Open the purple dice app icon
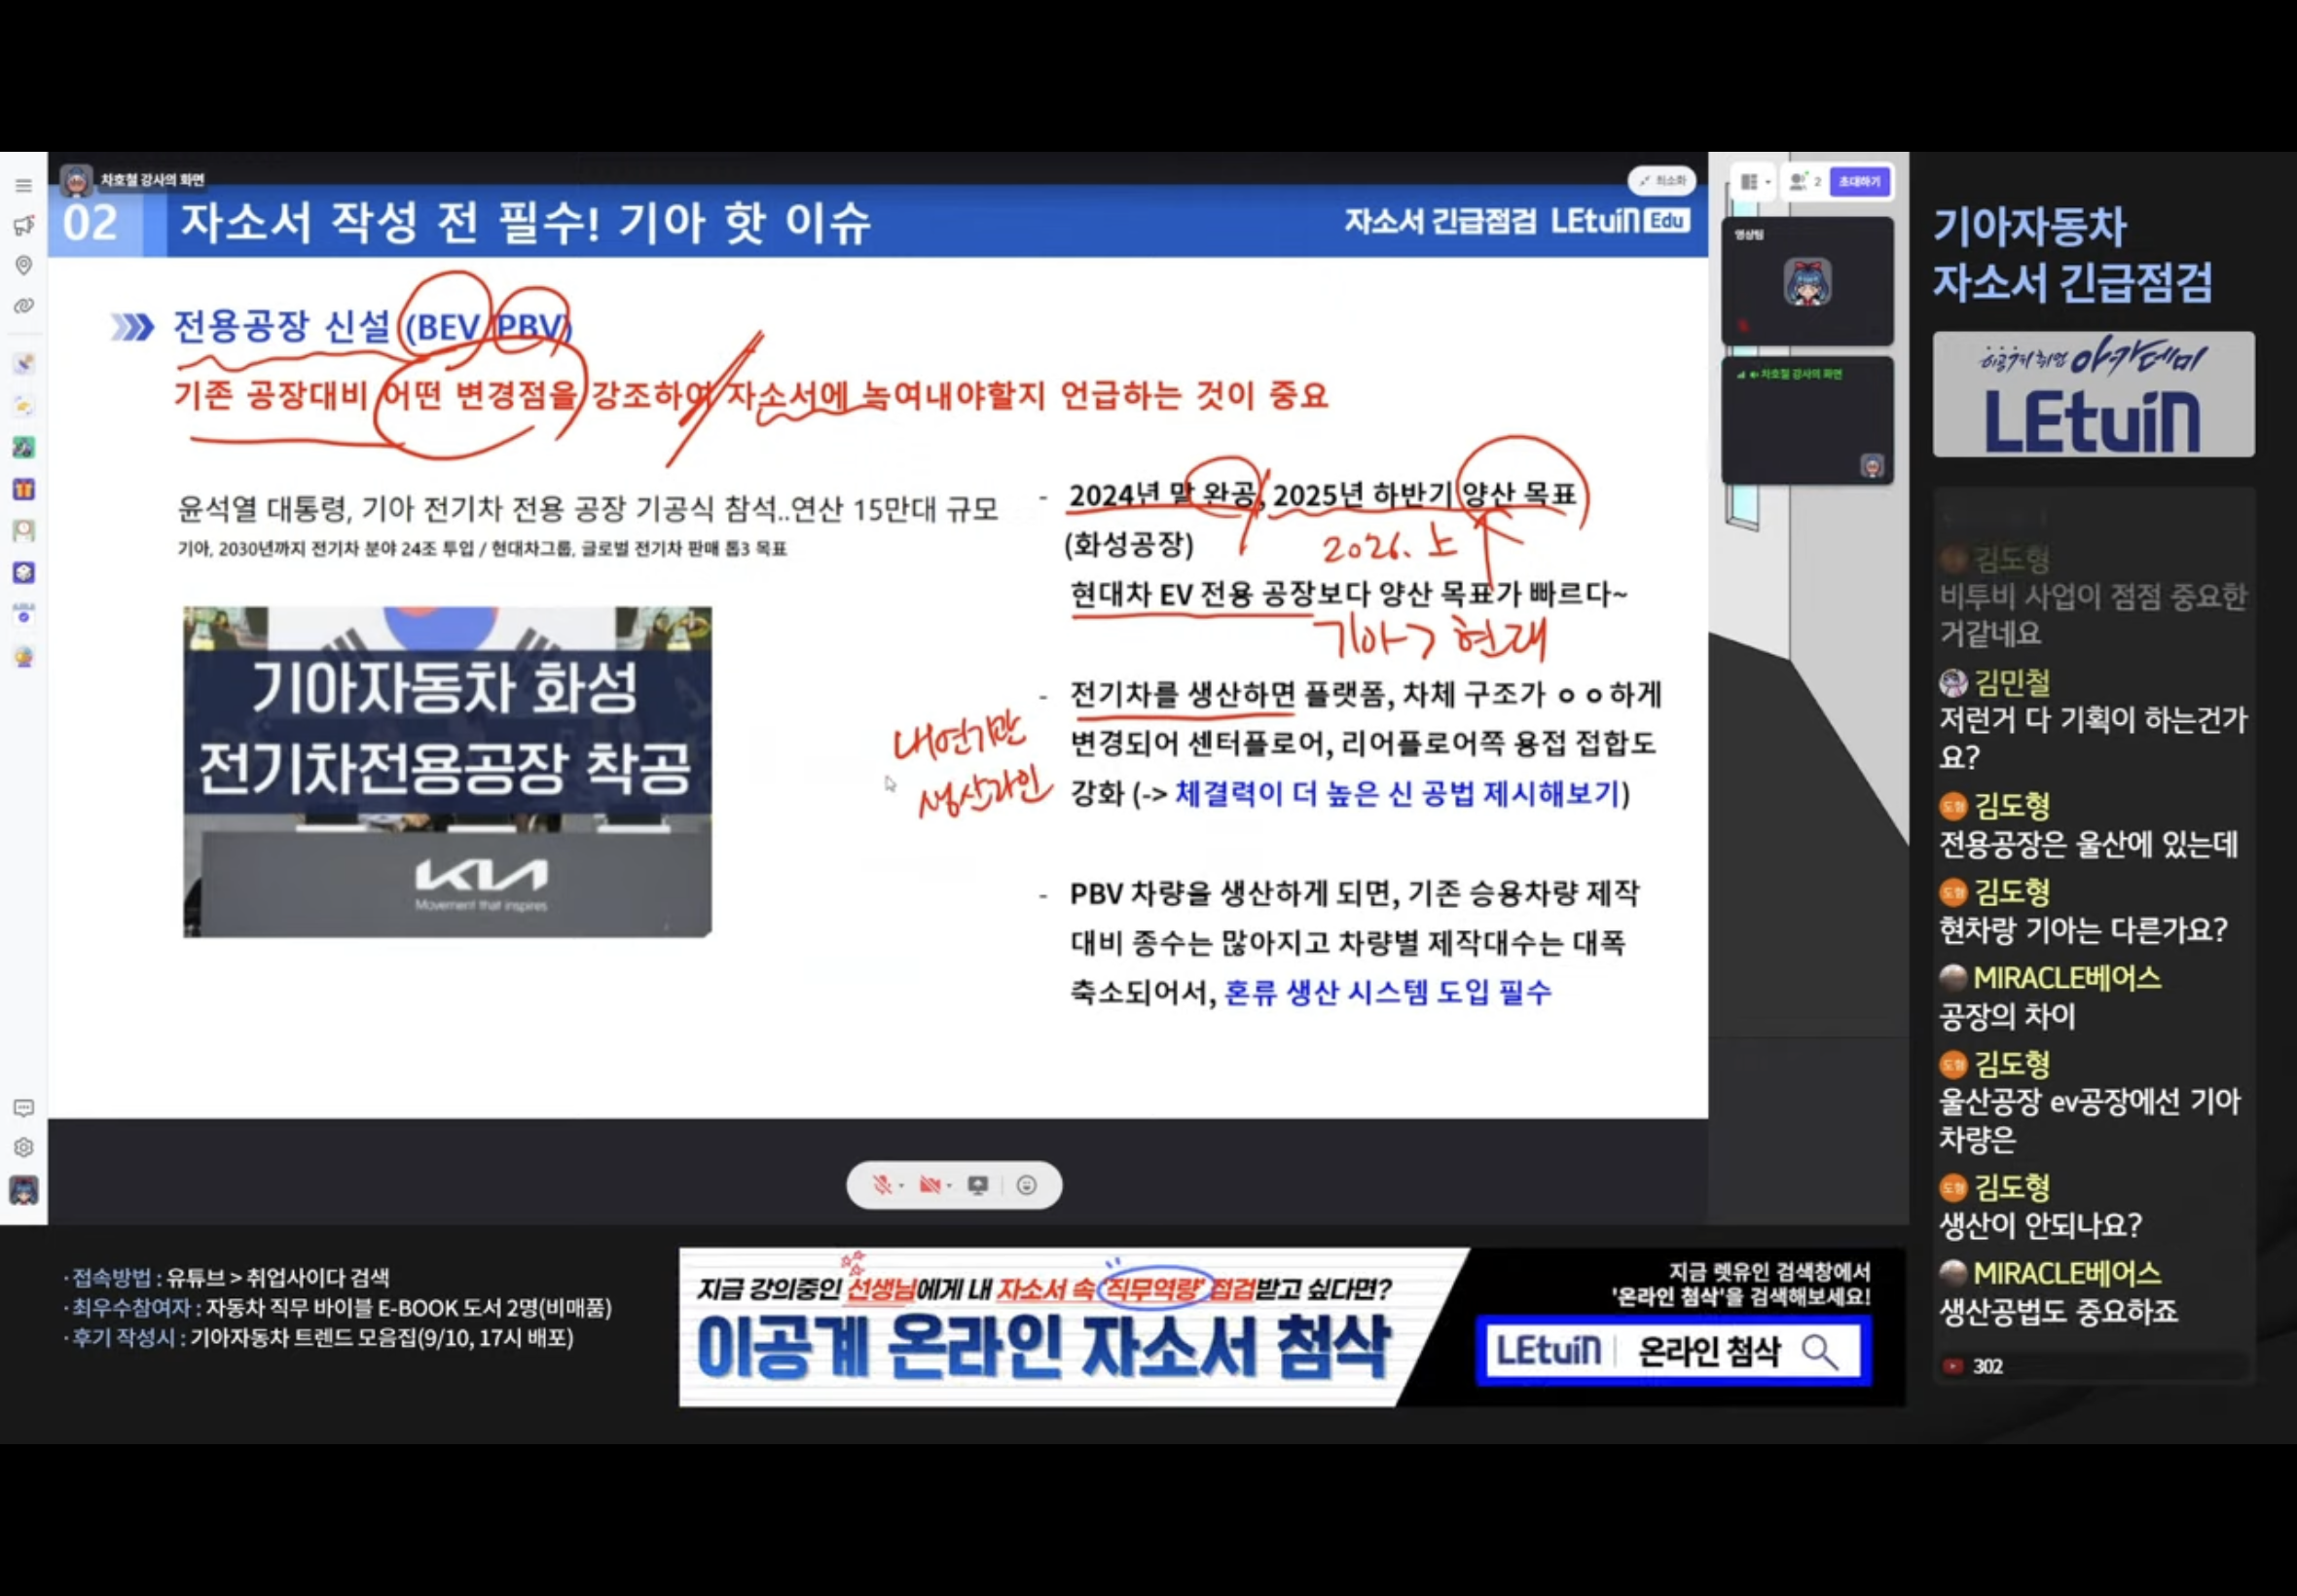The width and height of the screenshot is (2297, 1596). (x=24, y=573)
